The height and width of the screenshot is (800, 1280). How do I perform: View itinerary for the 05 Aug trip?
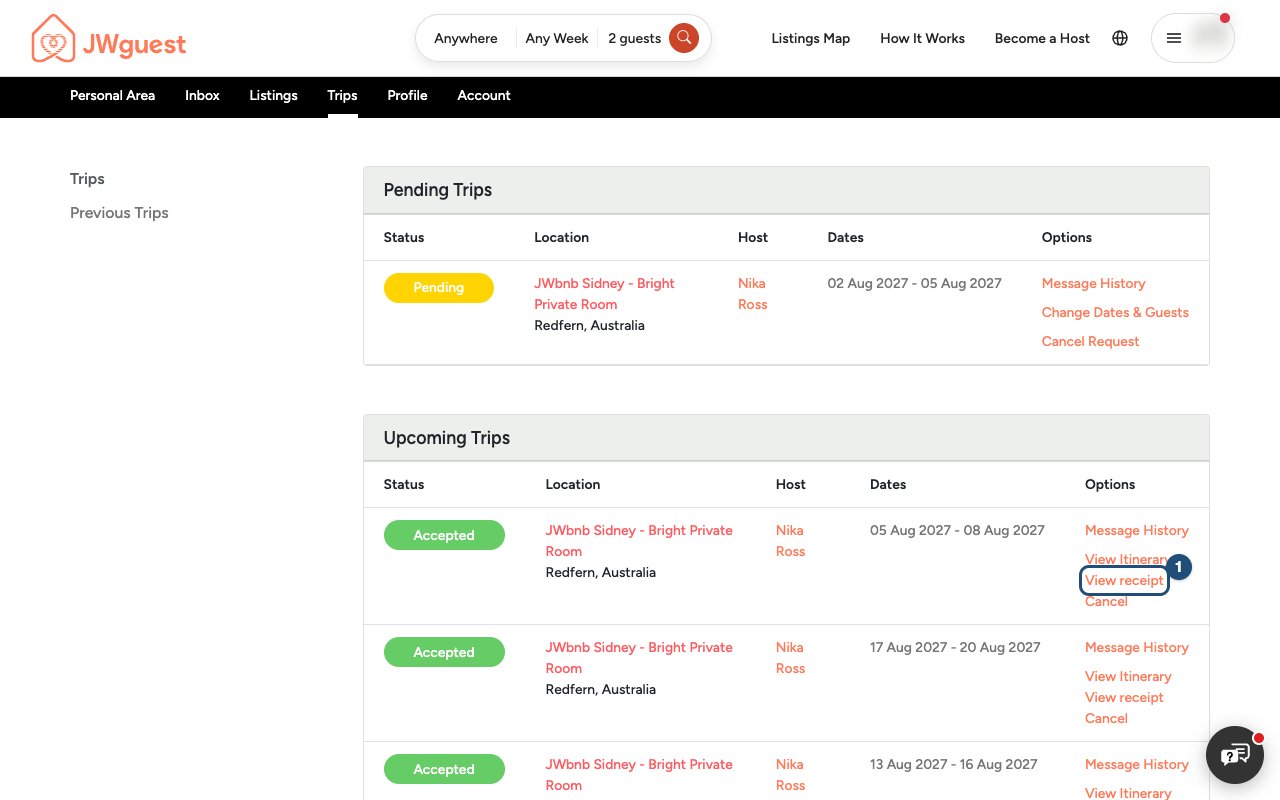(1128, 560)
